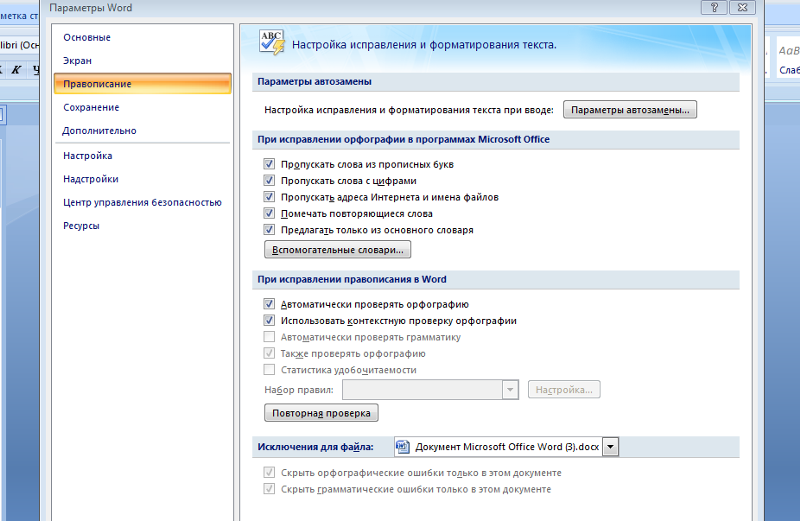Expand the Набор правил dropdown
The width and height of the screenshot is (800, 521).
pos(510,390)
